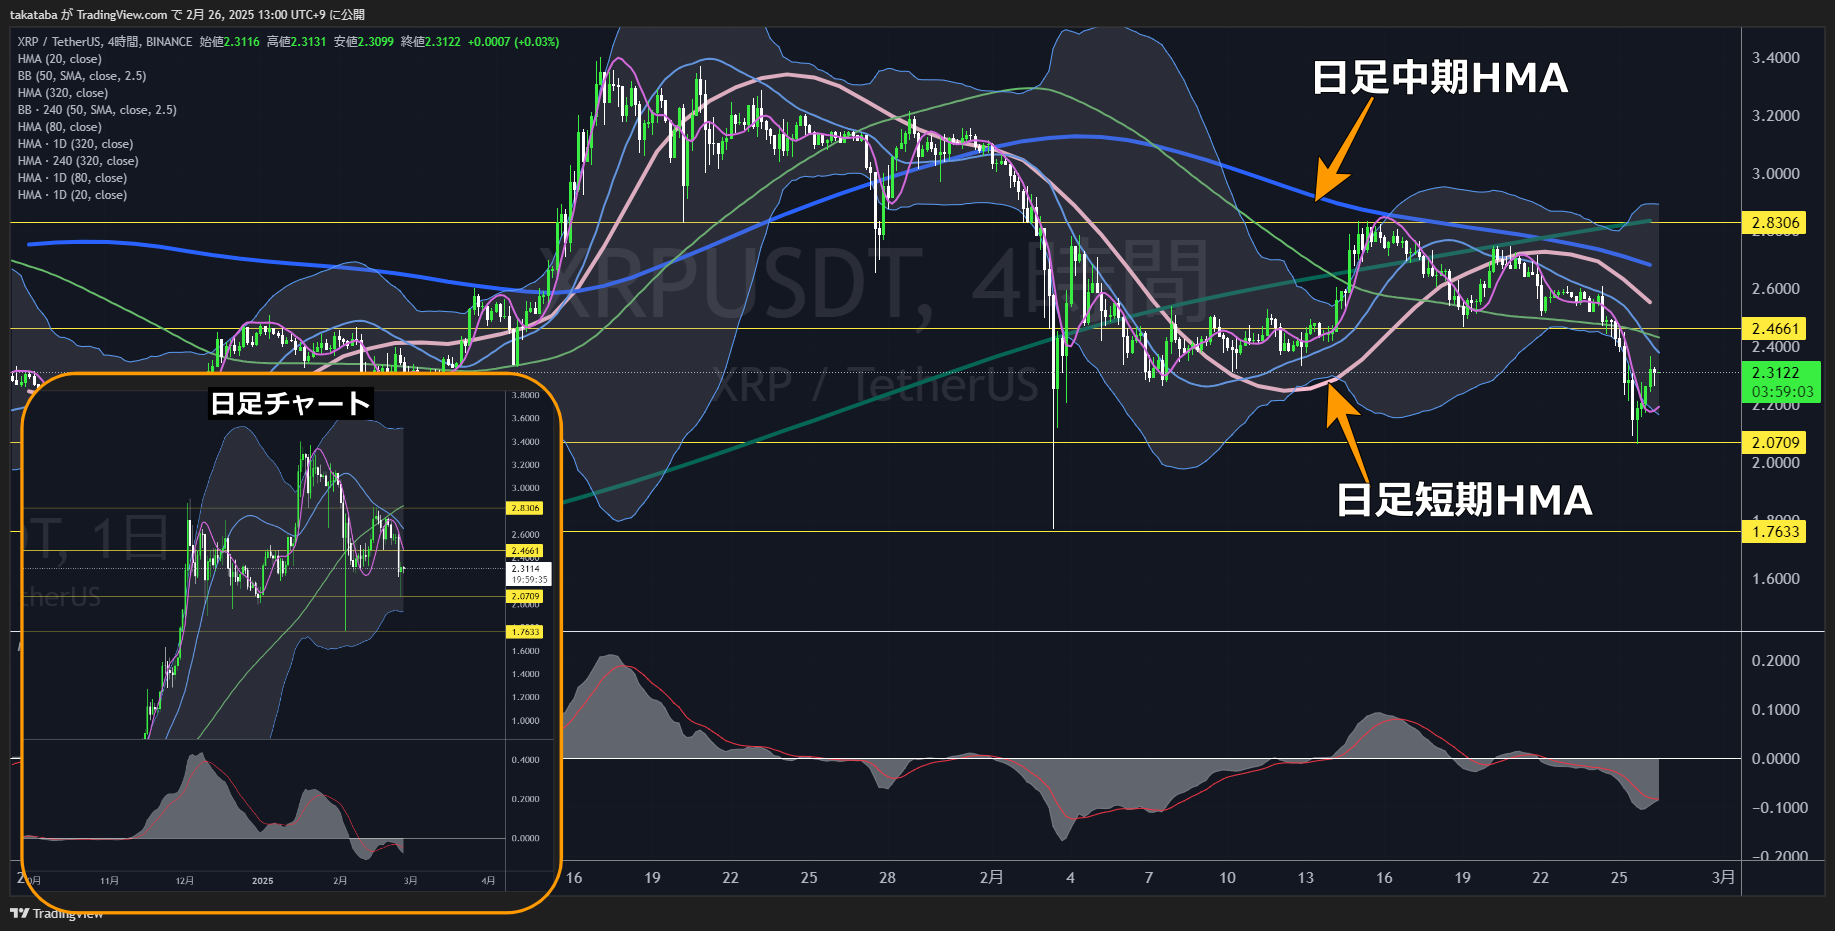
Task: Click the 03:59:03 countdown timer label
Action: tap(1782, 392)
